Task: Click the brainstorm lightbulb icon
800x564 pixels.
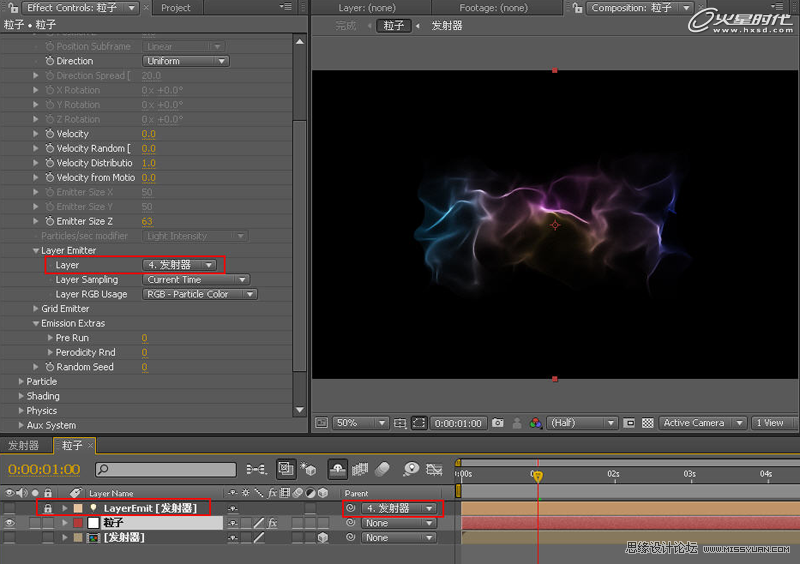Action: 411,469
